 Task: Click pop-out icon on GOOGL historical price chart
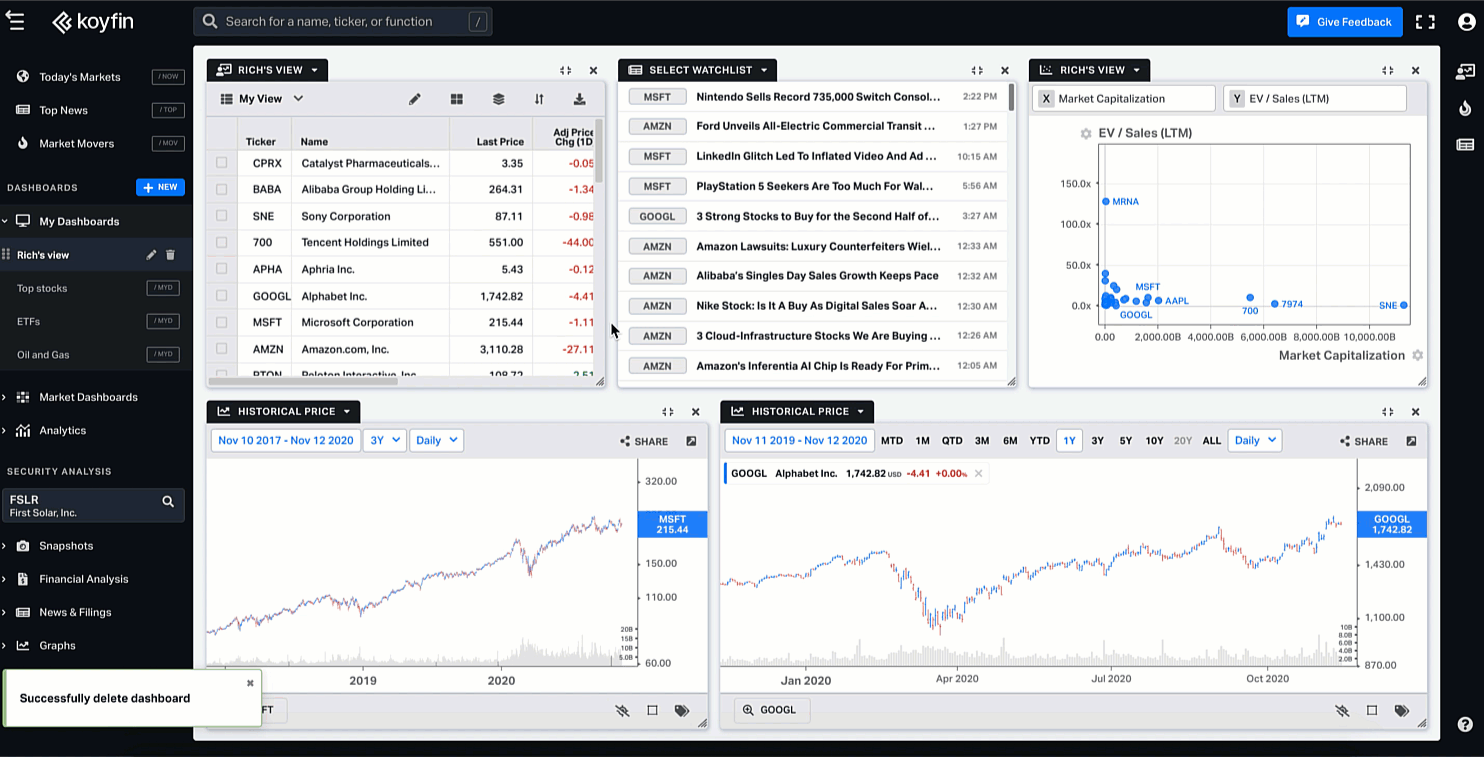pos(1411,441)
